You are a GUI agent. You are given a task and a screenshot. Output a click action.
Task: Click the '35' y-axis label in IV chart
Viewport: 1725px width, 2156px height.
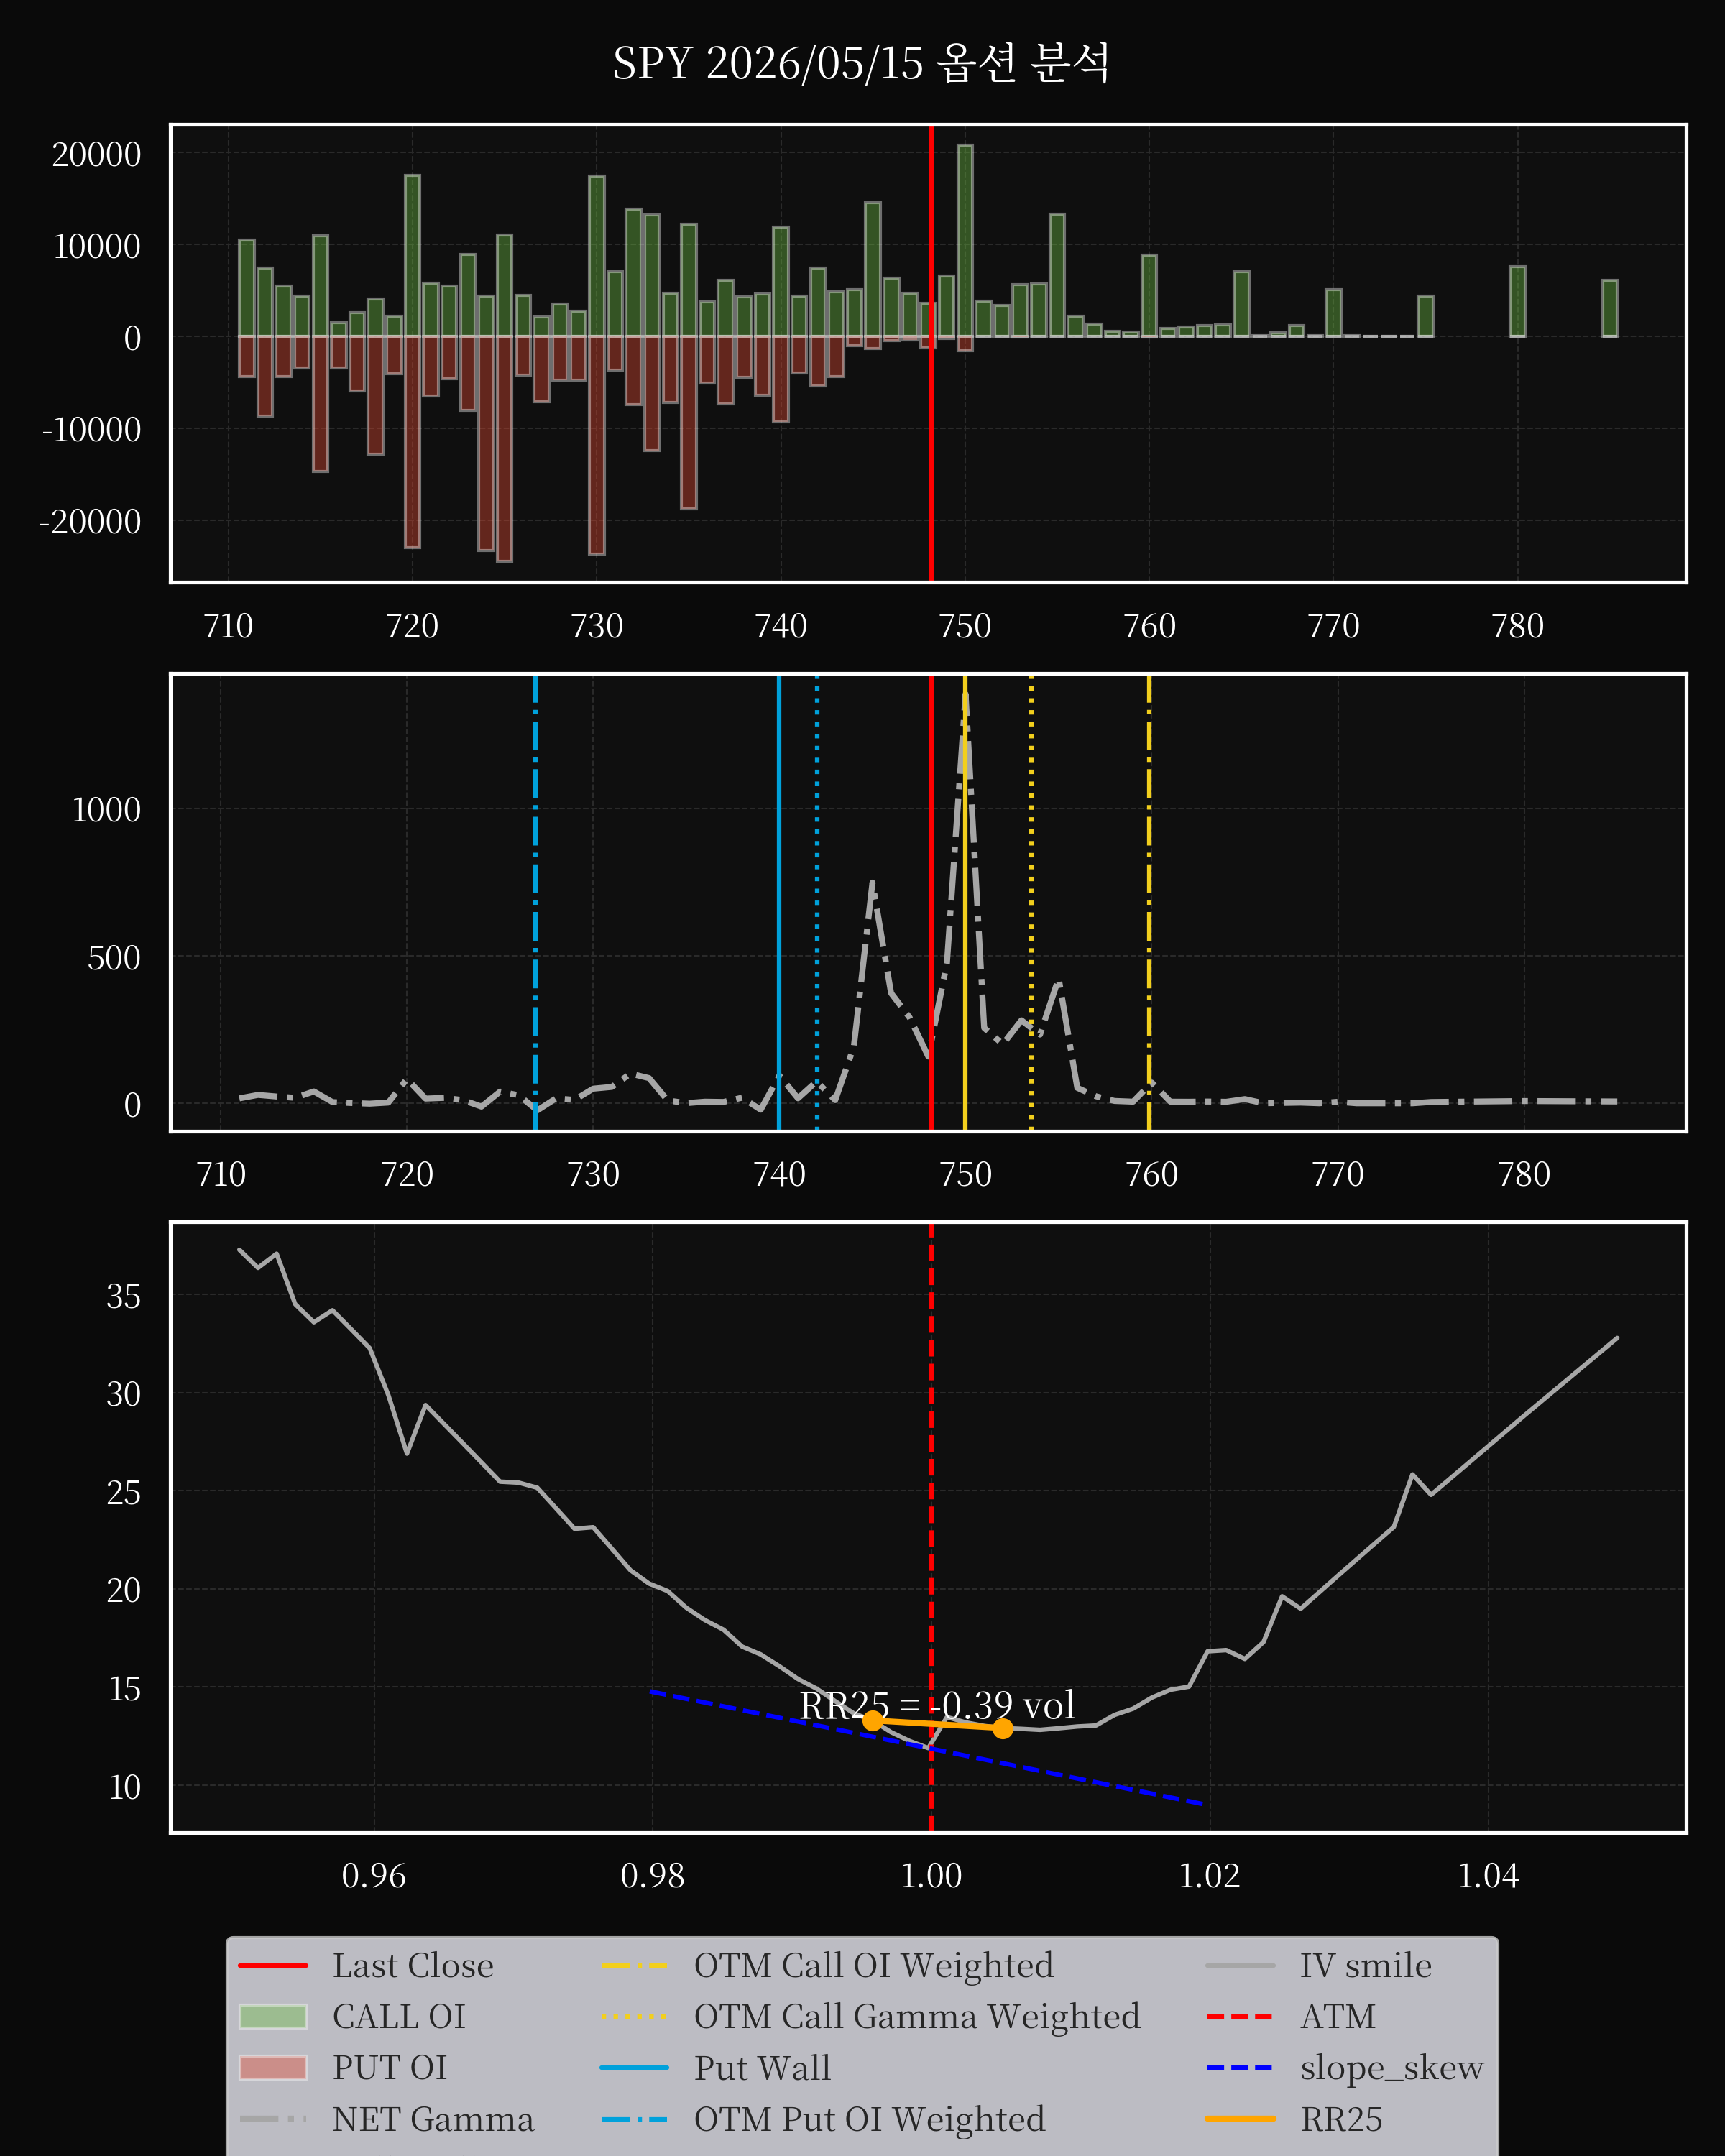click(x=124, y=1296)
